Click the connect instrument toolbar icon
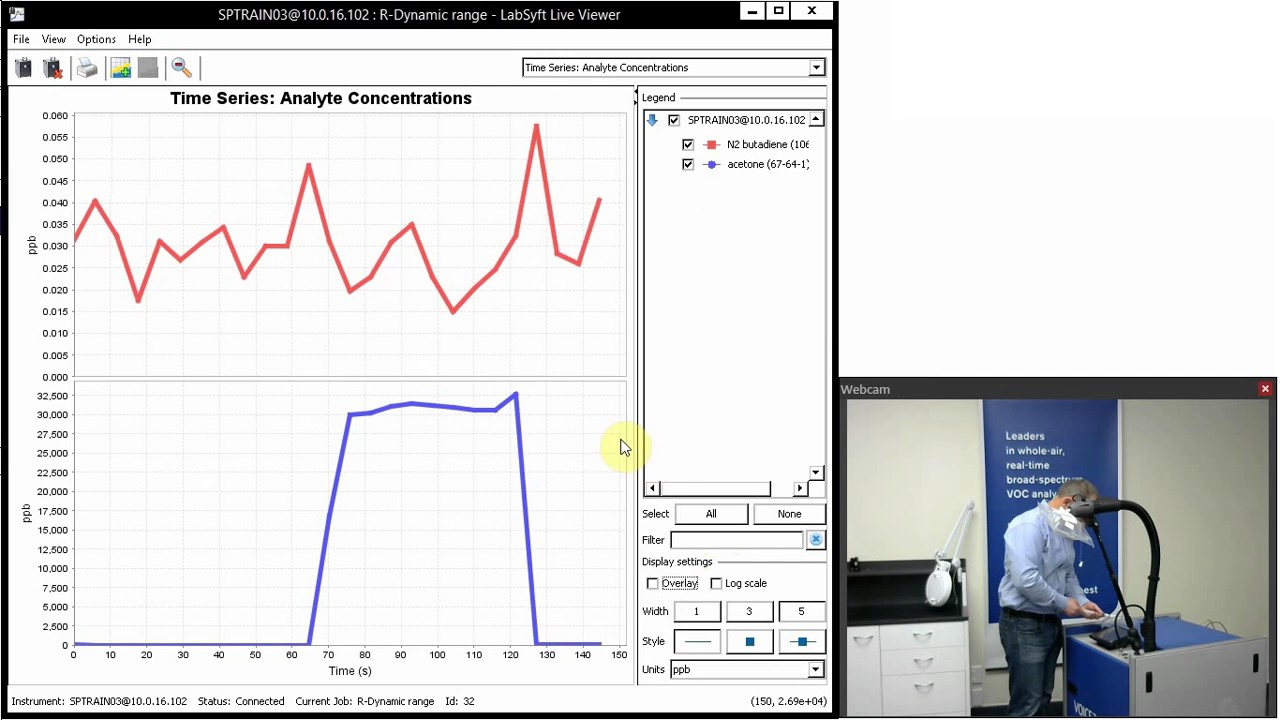 click(23, 68)
